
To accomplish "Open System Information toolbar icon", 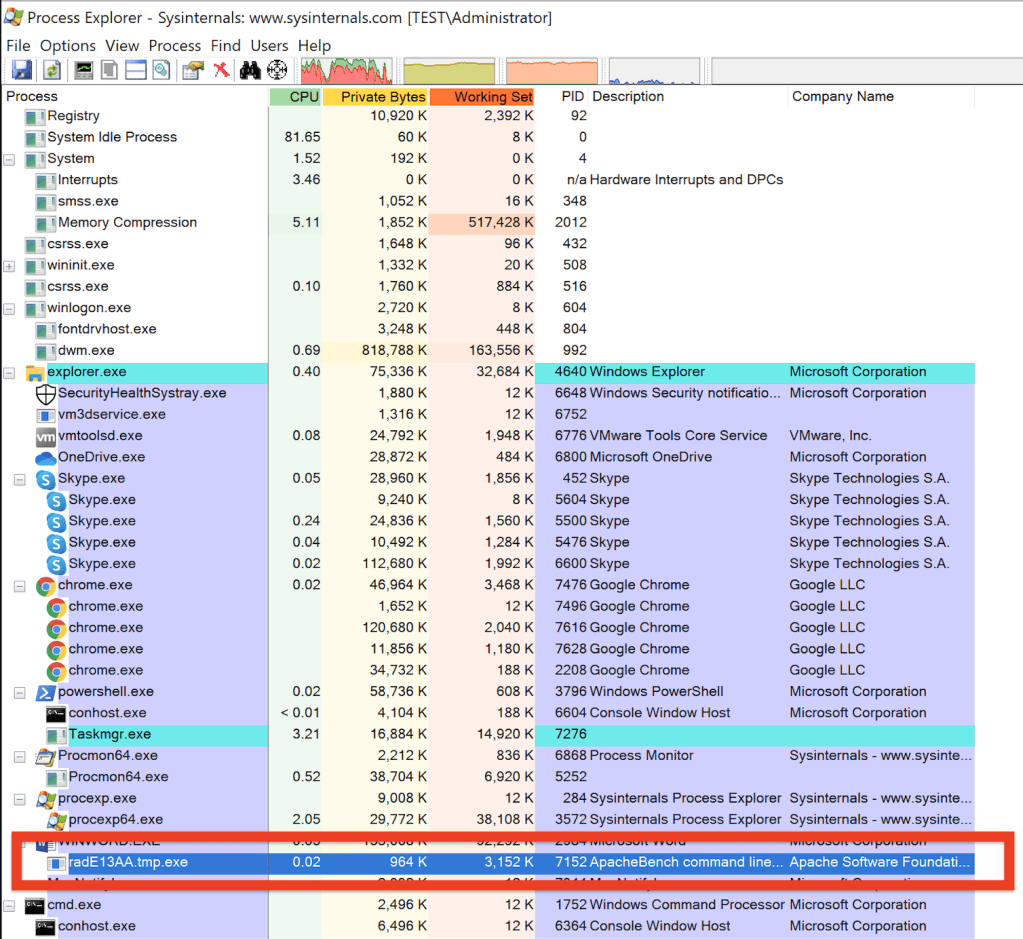I will (84, 70).
